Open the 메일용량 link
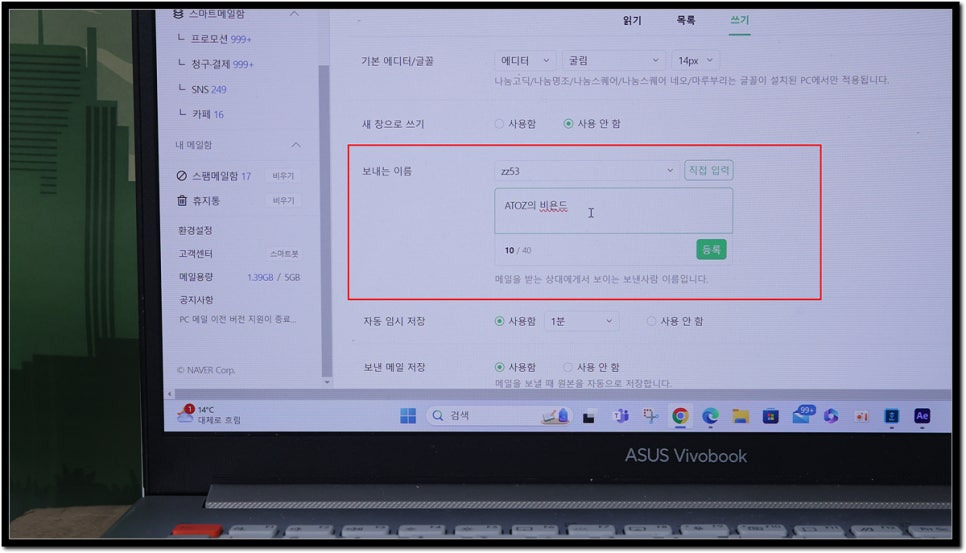Image resolution: width=966 pixels, height=553 pixels. [x=196, y=277]
